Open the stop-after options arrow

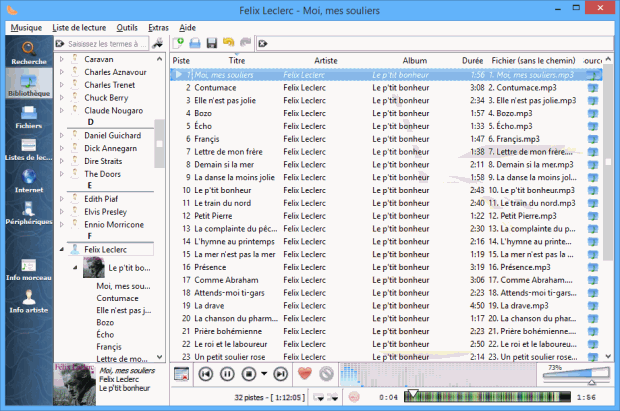264,374
